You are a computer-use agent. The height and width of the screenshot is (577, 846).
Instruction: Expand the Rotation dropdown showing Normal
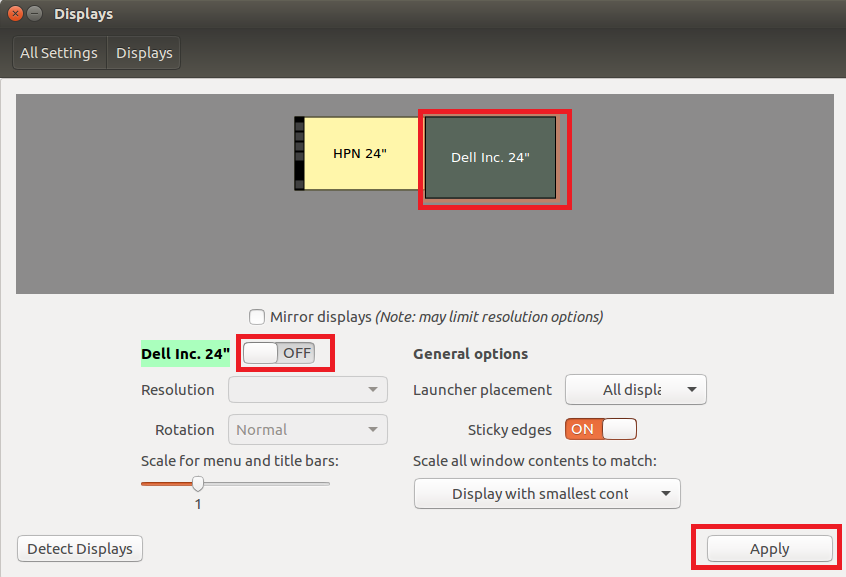(x=308, y=429)
